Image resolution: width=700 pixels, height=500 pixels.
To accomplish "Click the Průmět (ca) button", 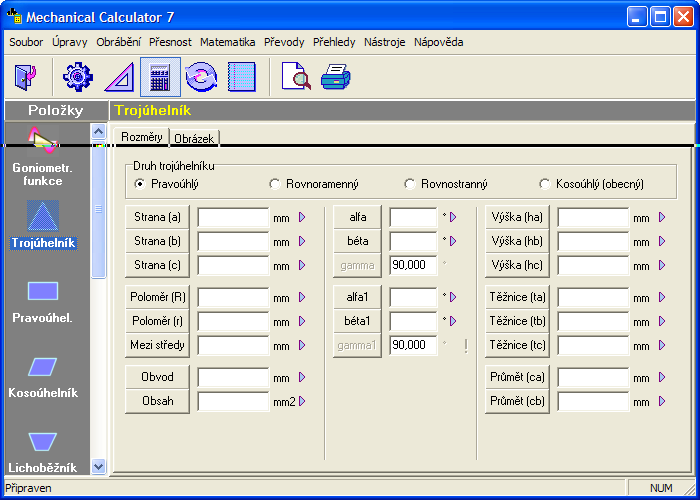I will tap(517, 377).
